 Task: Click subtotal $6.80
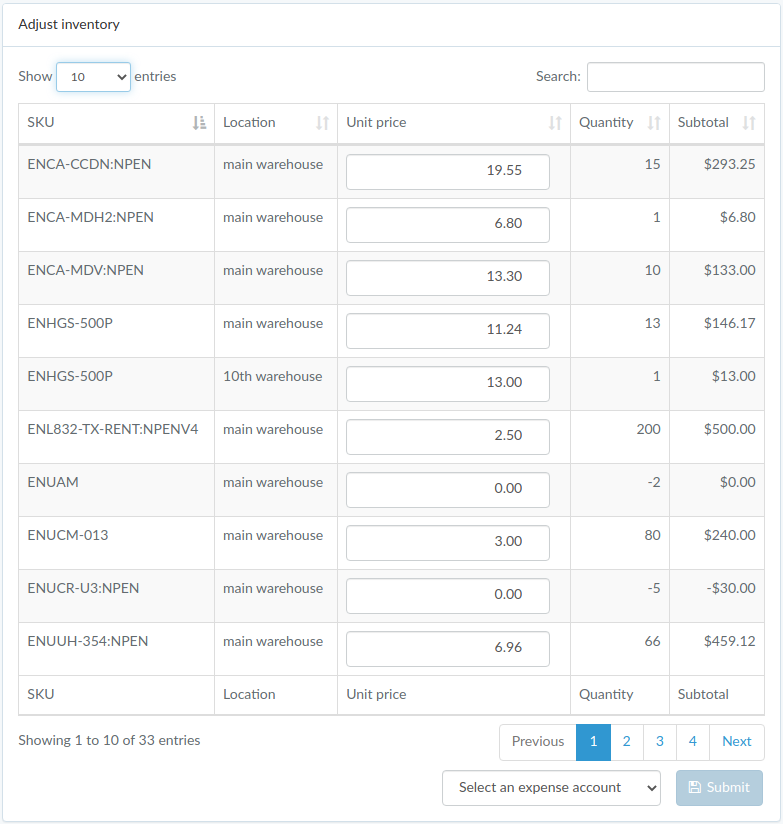coord(737,218)
